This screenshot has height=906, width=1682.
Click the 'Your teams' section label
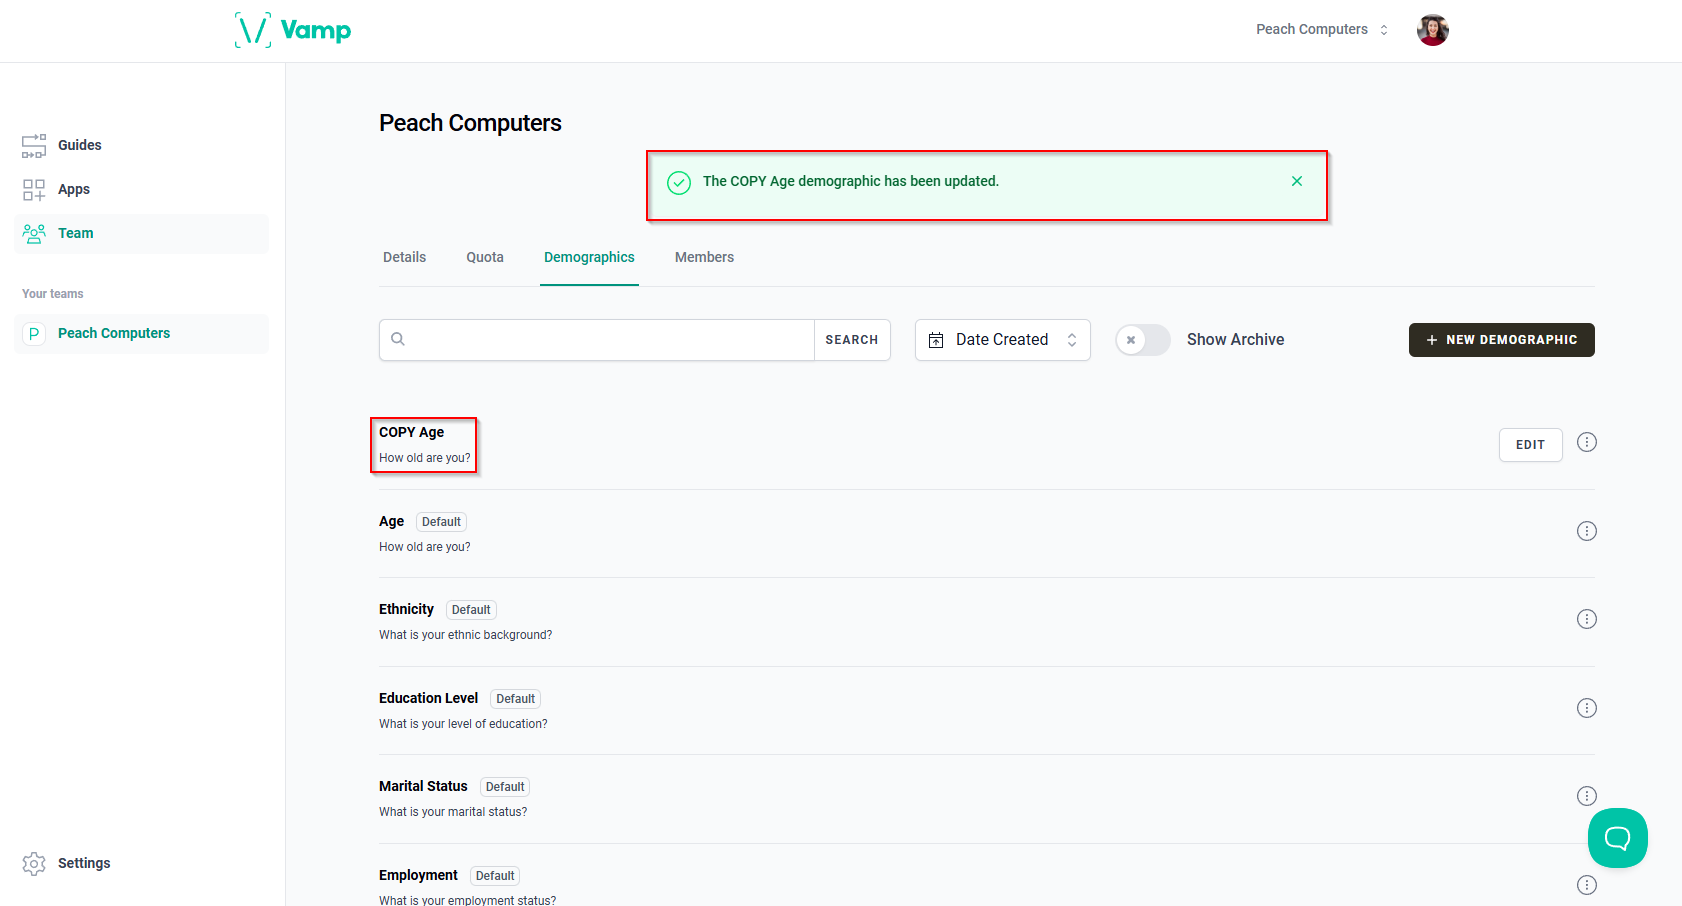pyautogui.click(x=53, y=294)
